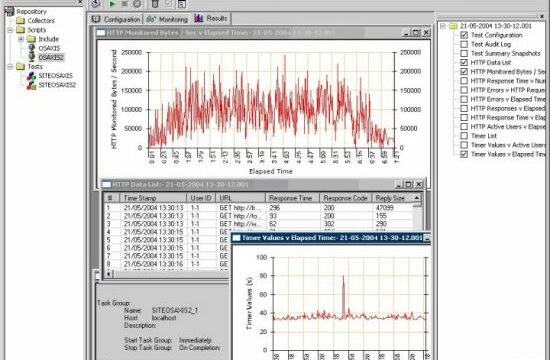Open the SITEOSAXIS2 test

point(57,85)
